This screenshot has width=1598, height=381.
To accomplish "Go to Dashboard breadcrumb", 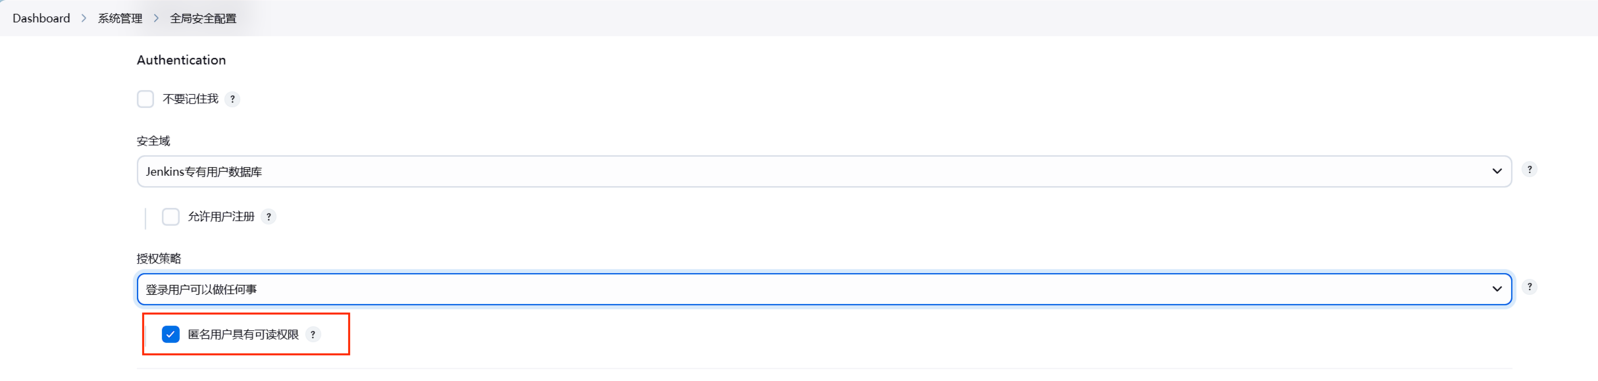I will [x=41, y=18].
